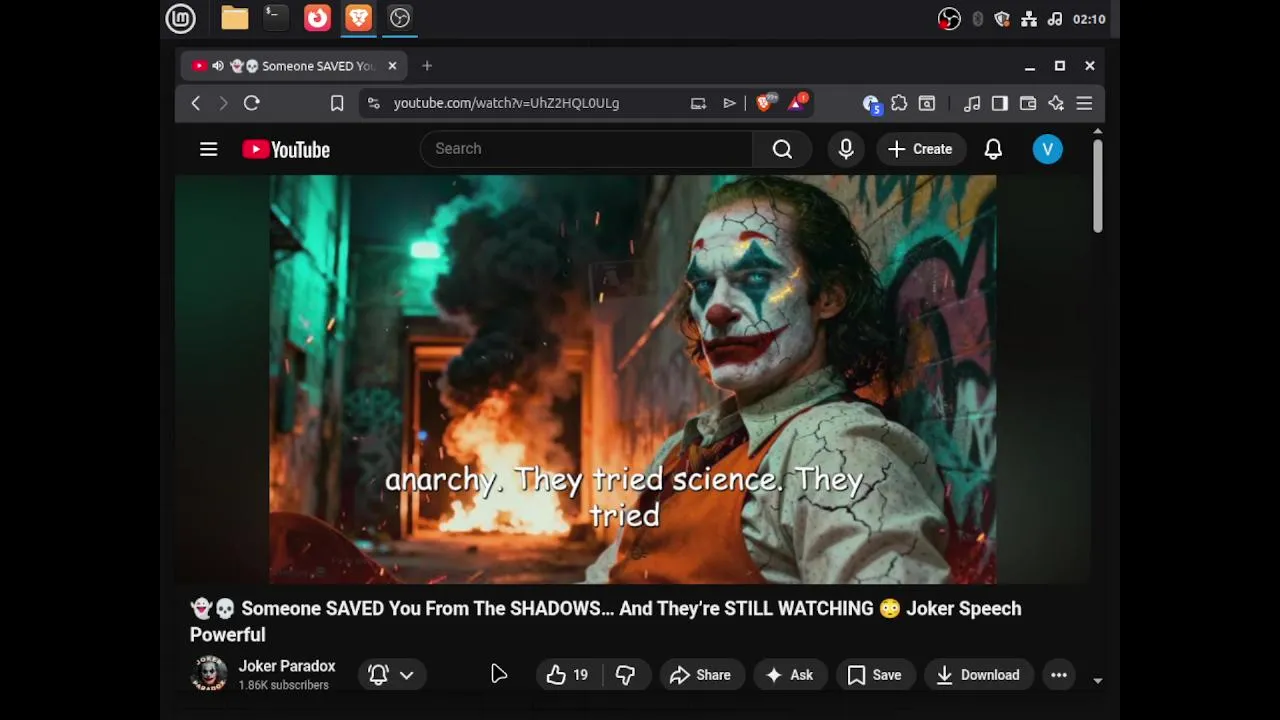Screen dimensions: 1280x720
Task: Reload the YouTube page
Action: (252, 103)
